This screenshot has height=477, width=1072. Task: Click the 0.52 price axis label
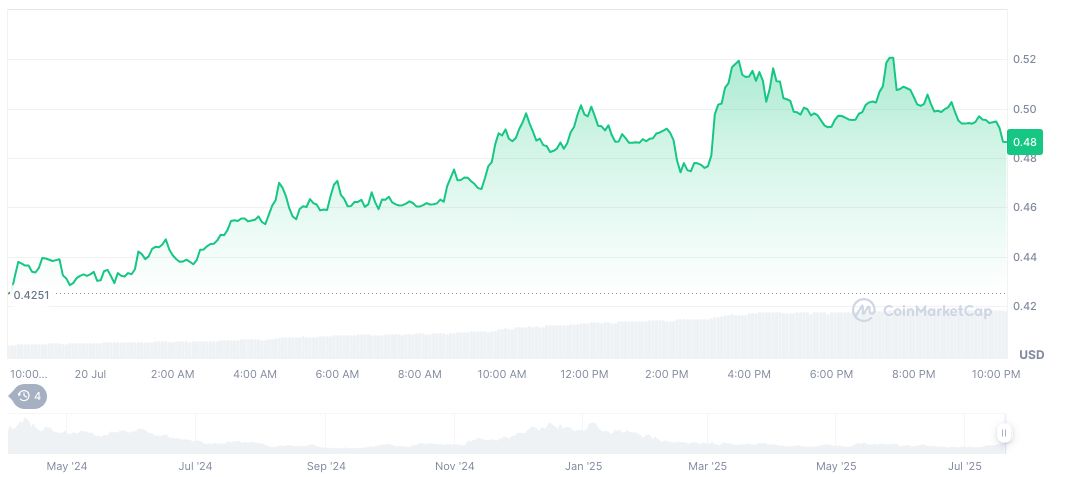(1024, 60)
